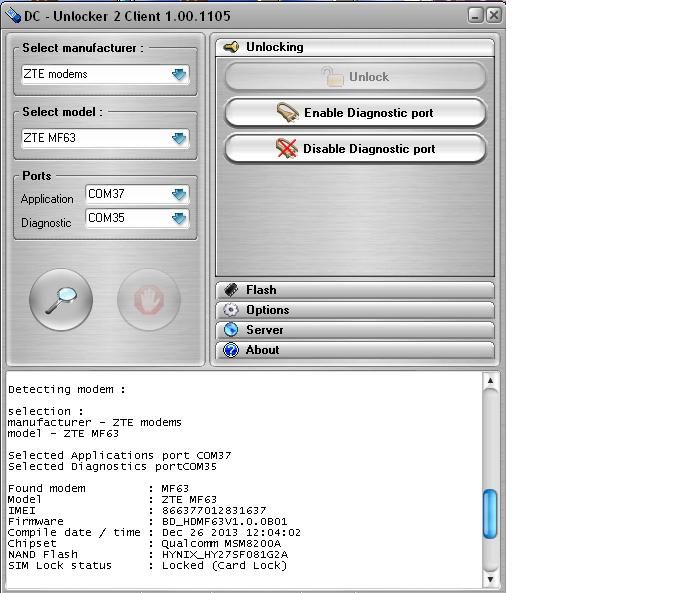The height and width of the screenshot is (593, 683).
Task: Expand the Application port COM37 dropdown
Action: coord(179,194)
